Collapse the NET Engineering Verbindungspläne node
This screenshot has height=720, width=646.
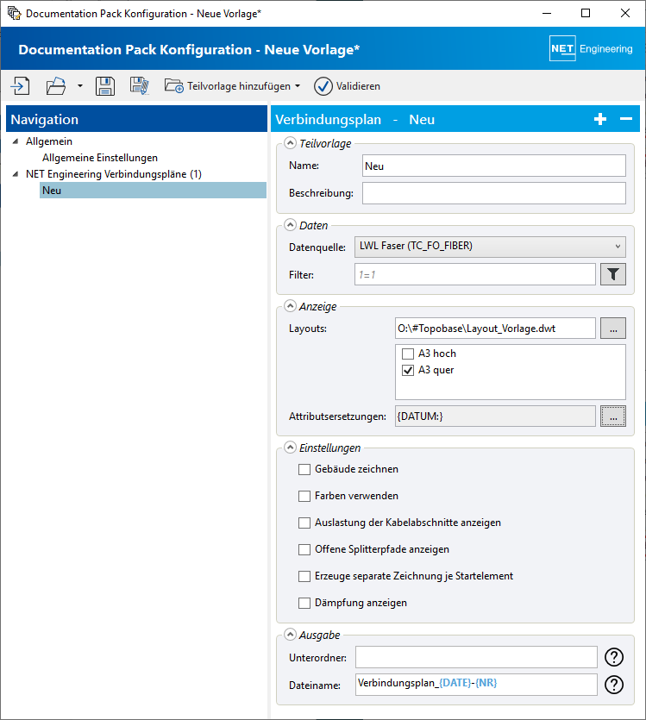click(16, 174)
